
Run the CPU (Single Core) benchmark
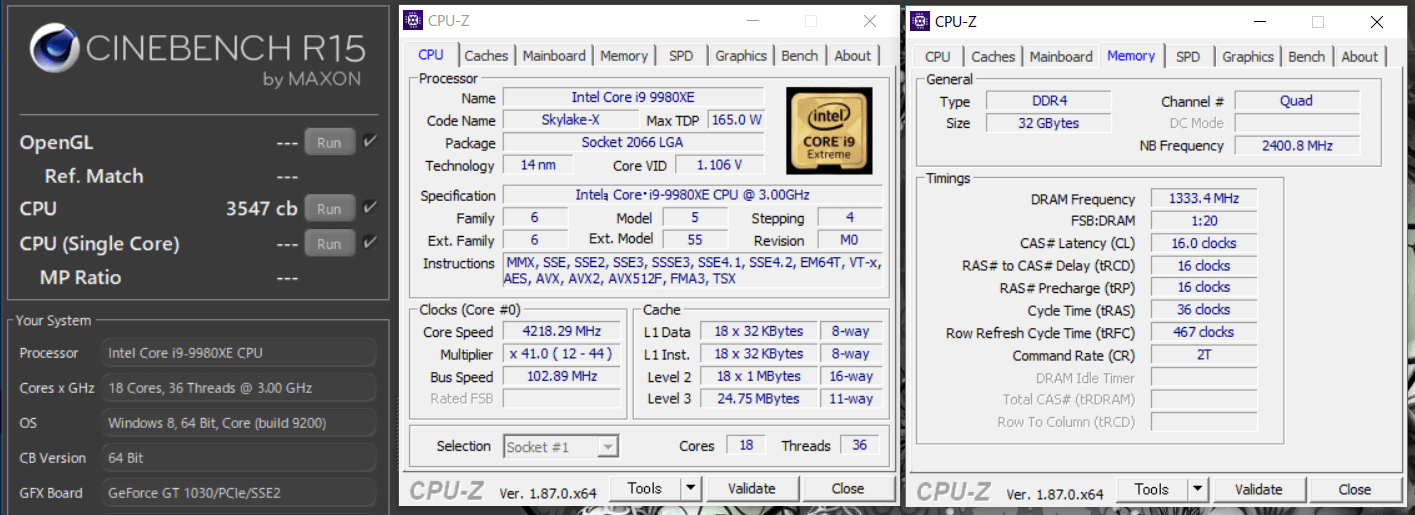coord(330,244)
